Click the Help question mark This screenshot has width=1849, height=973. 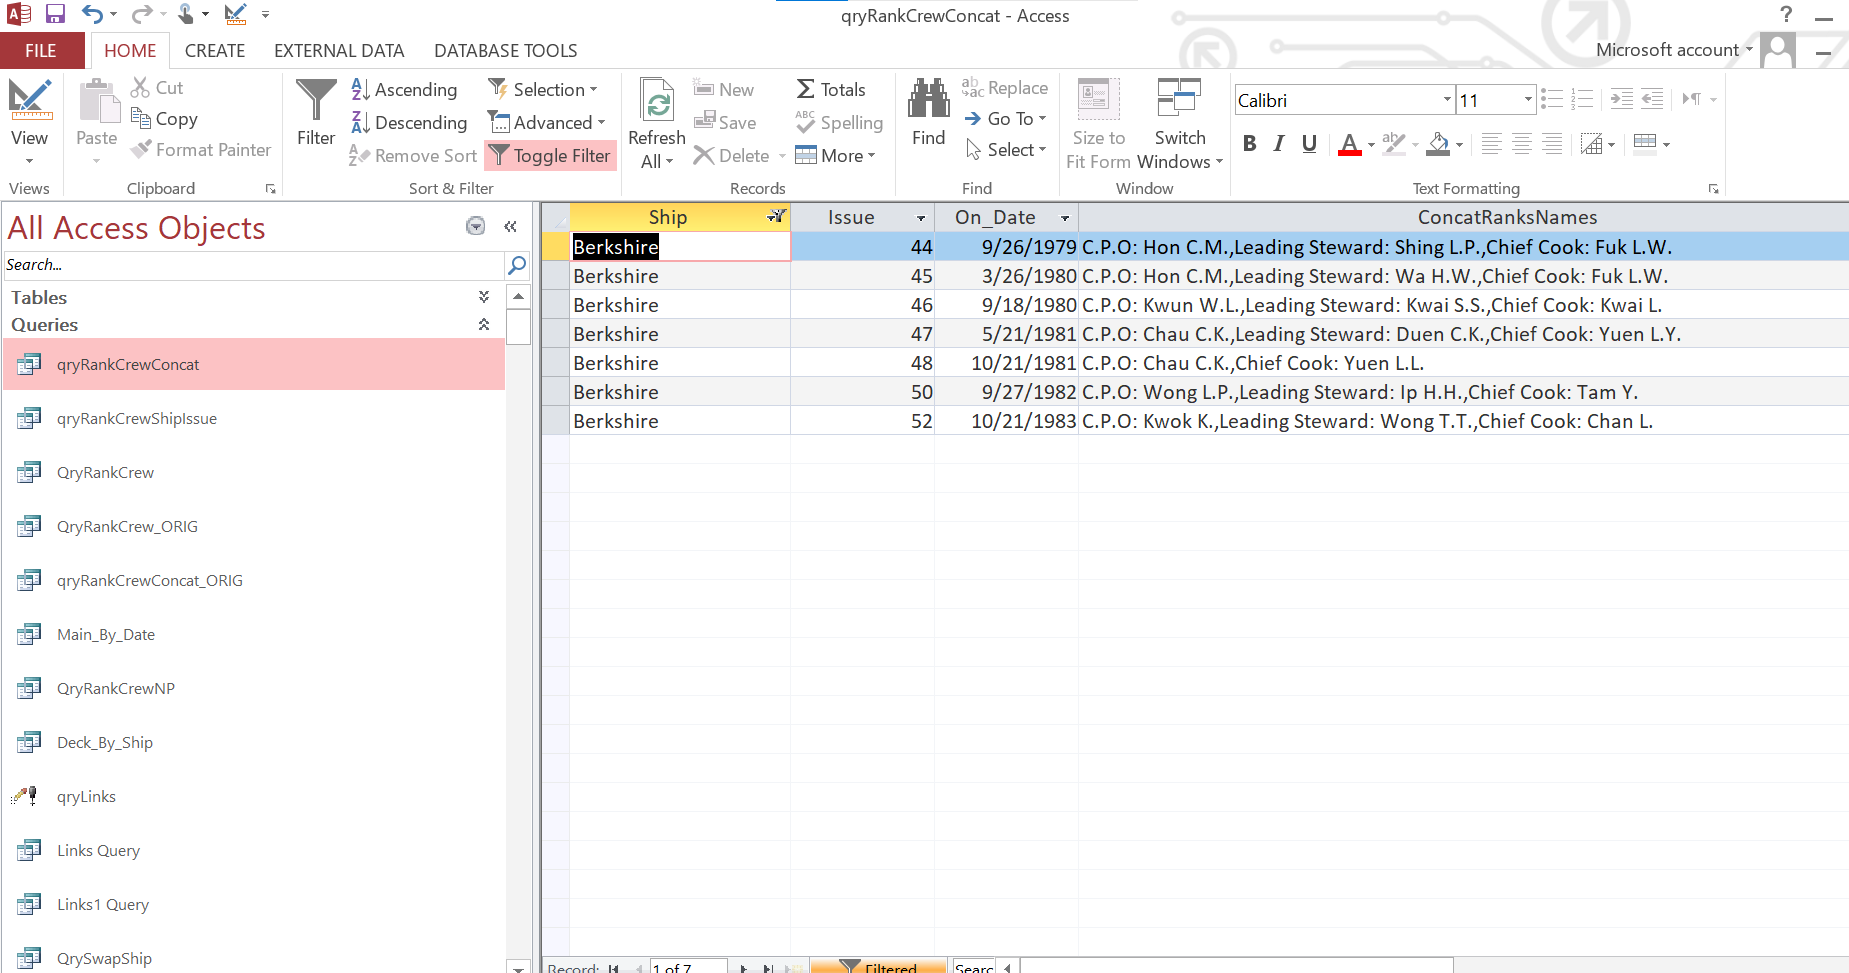1786,14
